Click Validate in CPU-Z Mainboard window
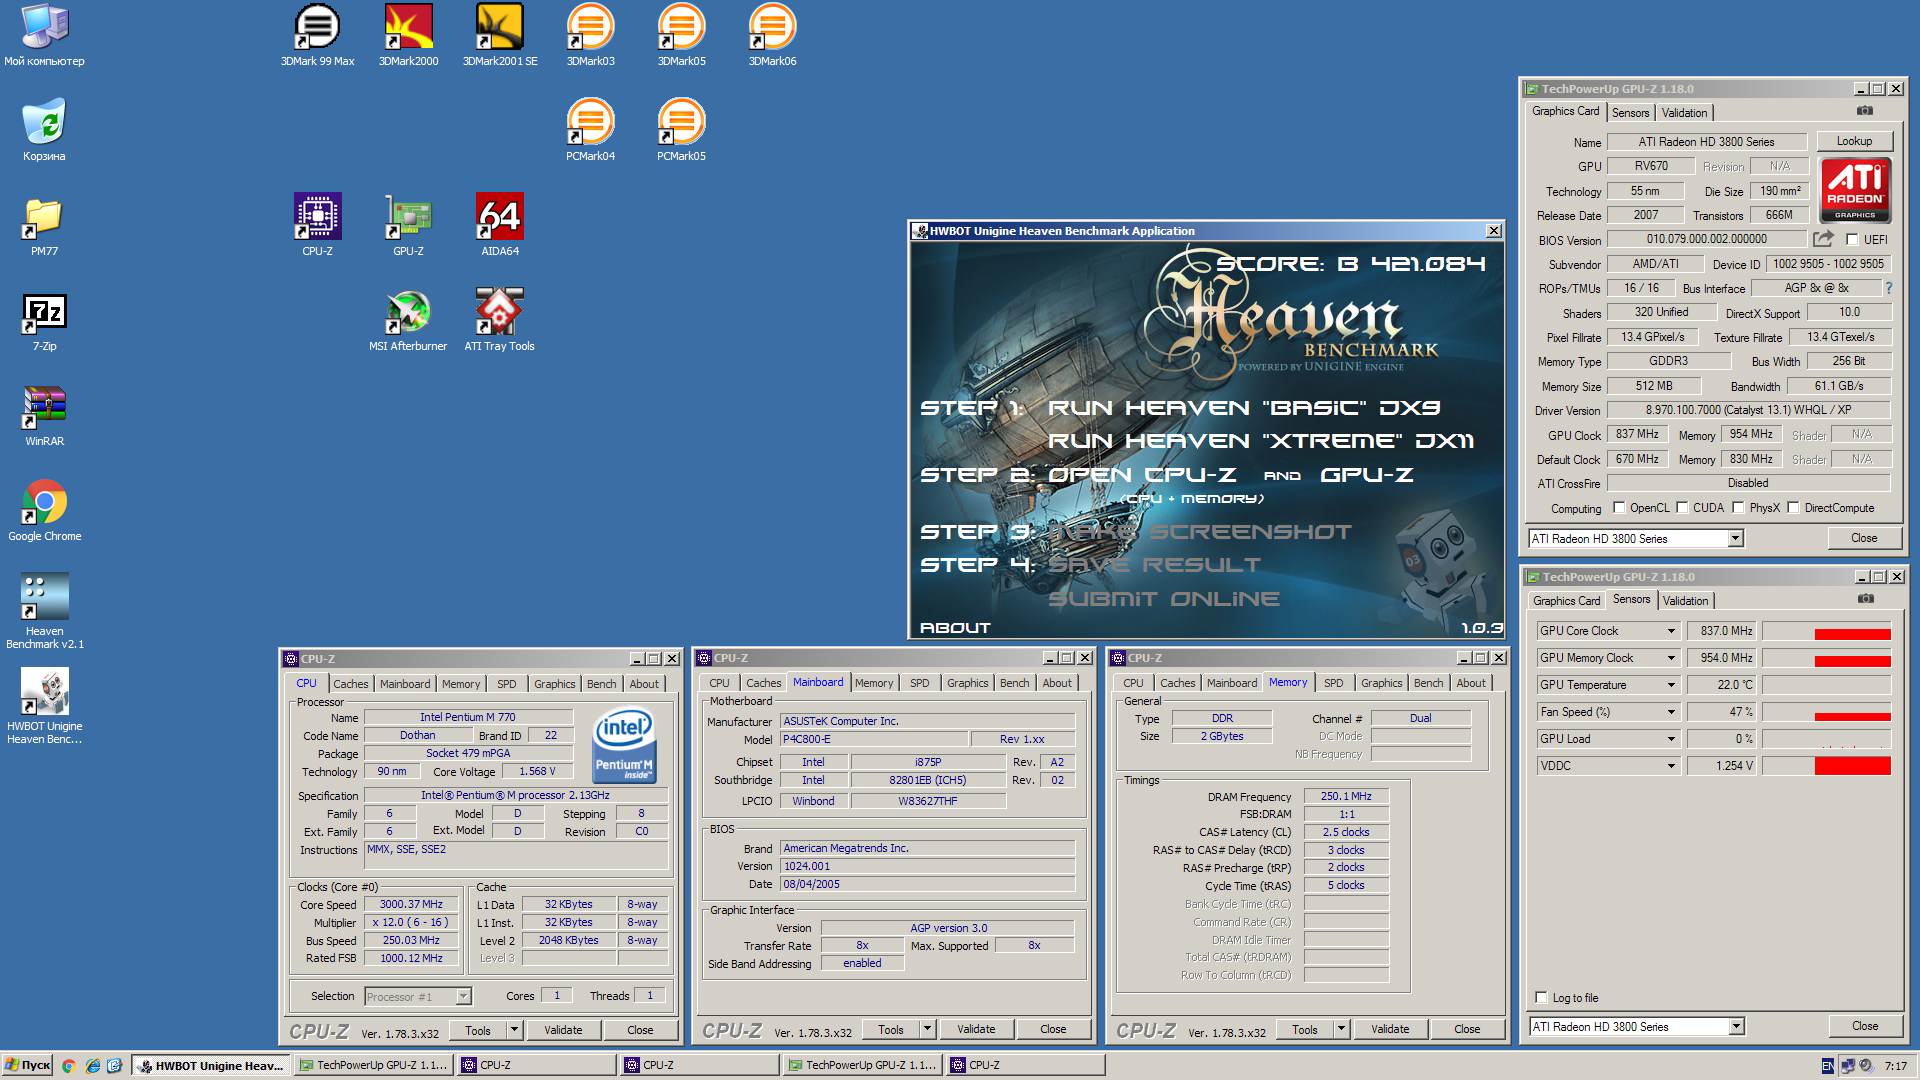The width and height of the screenshot is (1920, 1080). point(976,1029)
